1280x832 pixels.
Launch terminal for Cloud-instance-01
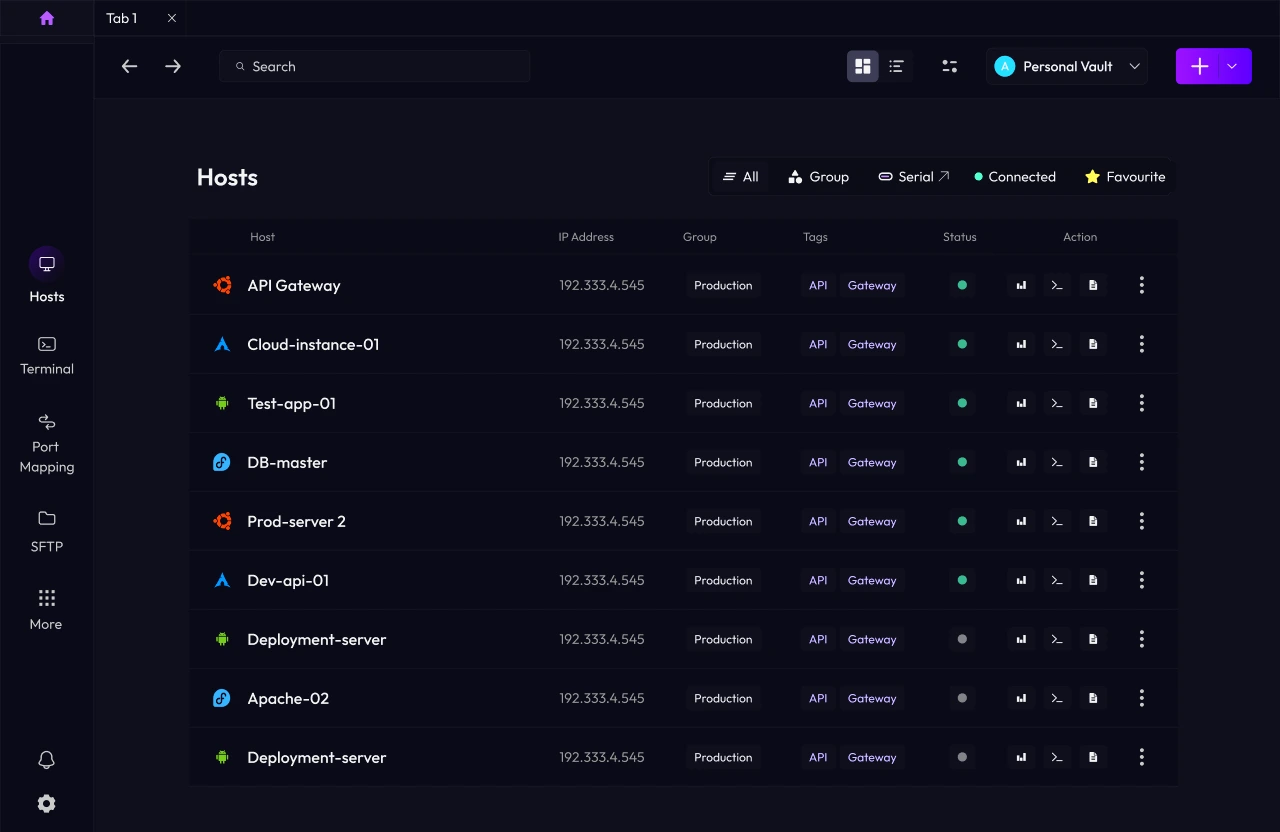(x=1057, y=344)
